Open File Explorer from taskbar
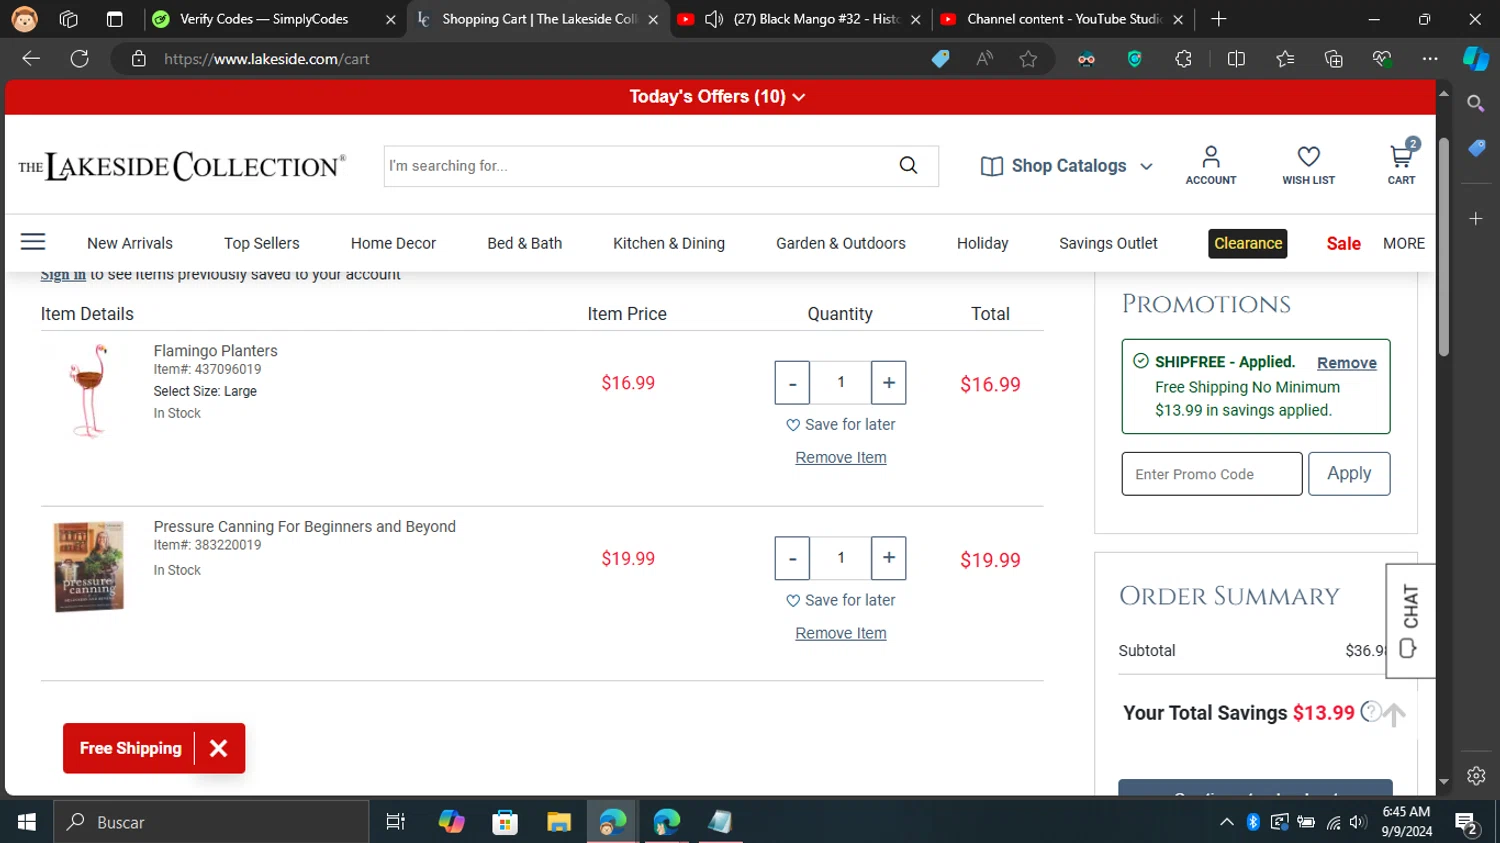 pyautogui.click(x=558, y=822)
